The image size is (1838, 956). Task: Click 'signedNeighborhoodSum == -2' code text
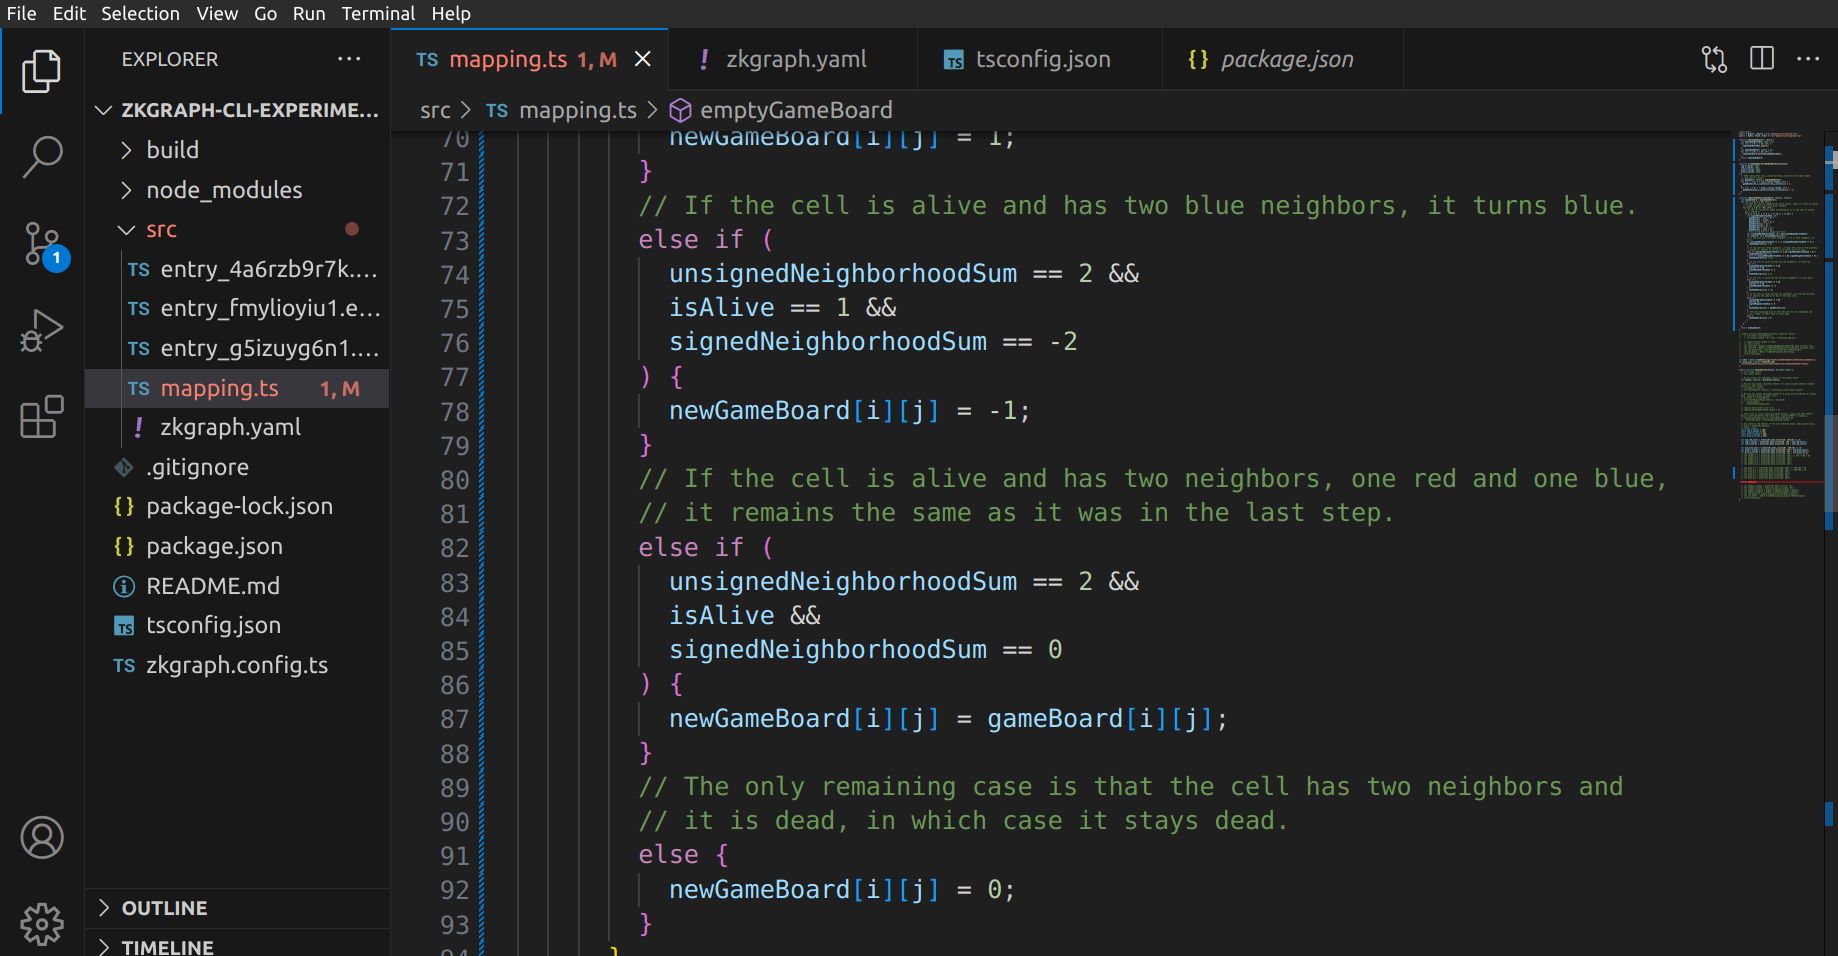pos(873,342)
